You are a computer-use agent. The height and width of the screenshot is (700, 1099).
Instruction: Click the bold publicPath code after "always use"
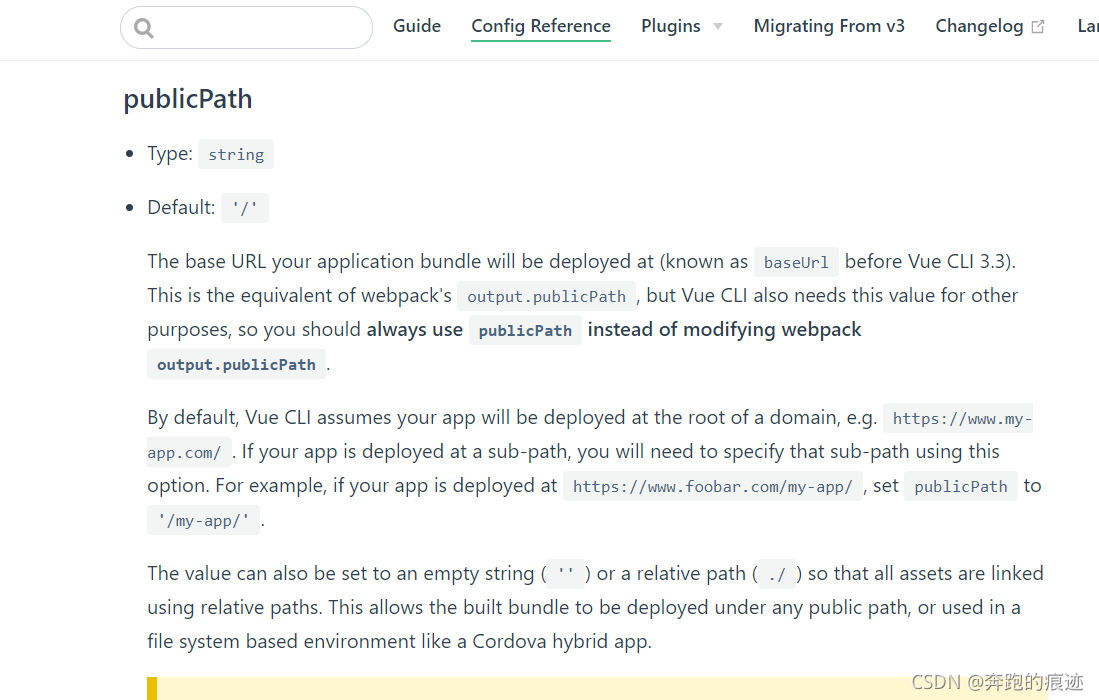pos(525,330)
